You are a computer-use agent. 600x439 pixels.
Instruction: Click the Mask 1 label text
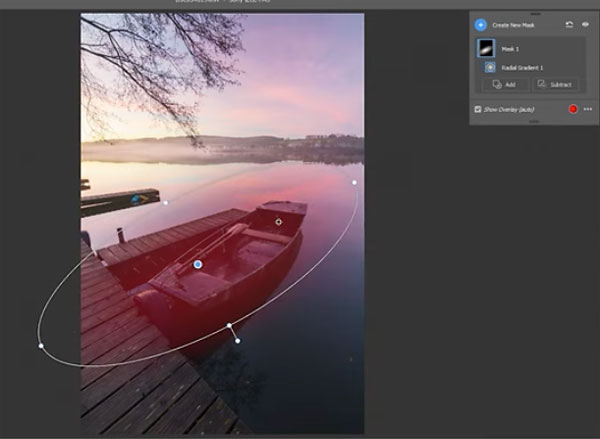click(510, 49)
